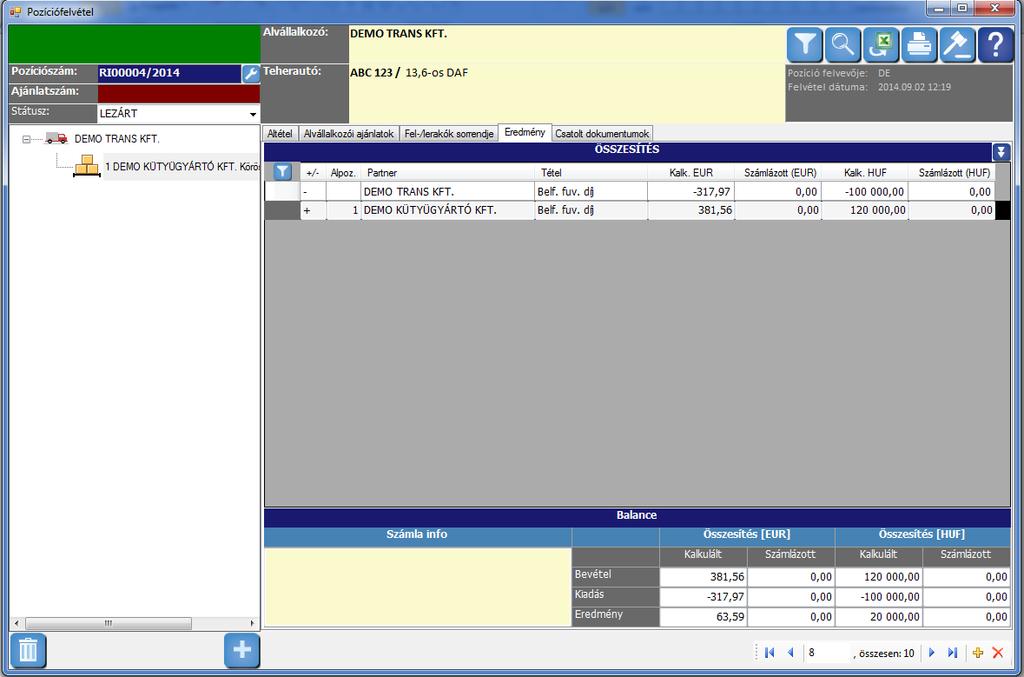Sort by the Tétel column header
1024x677 pixels.
click(591, 172)
